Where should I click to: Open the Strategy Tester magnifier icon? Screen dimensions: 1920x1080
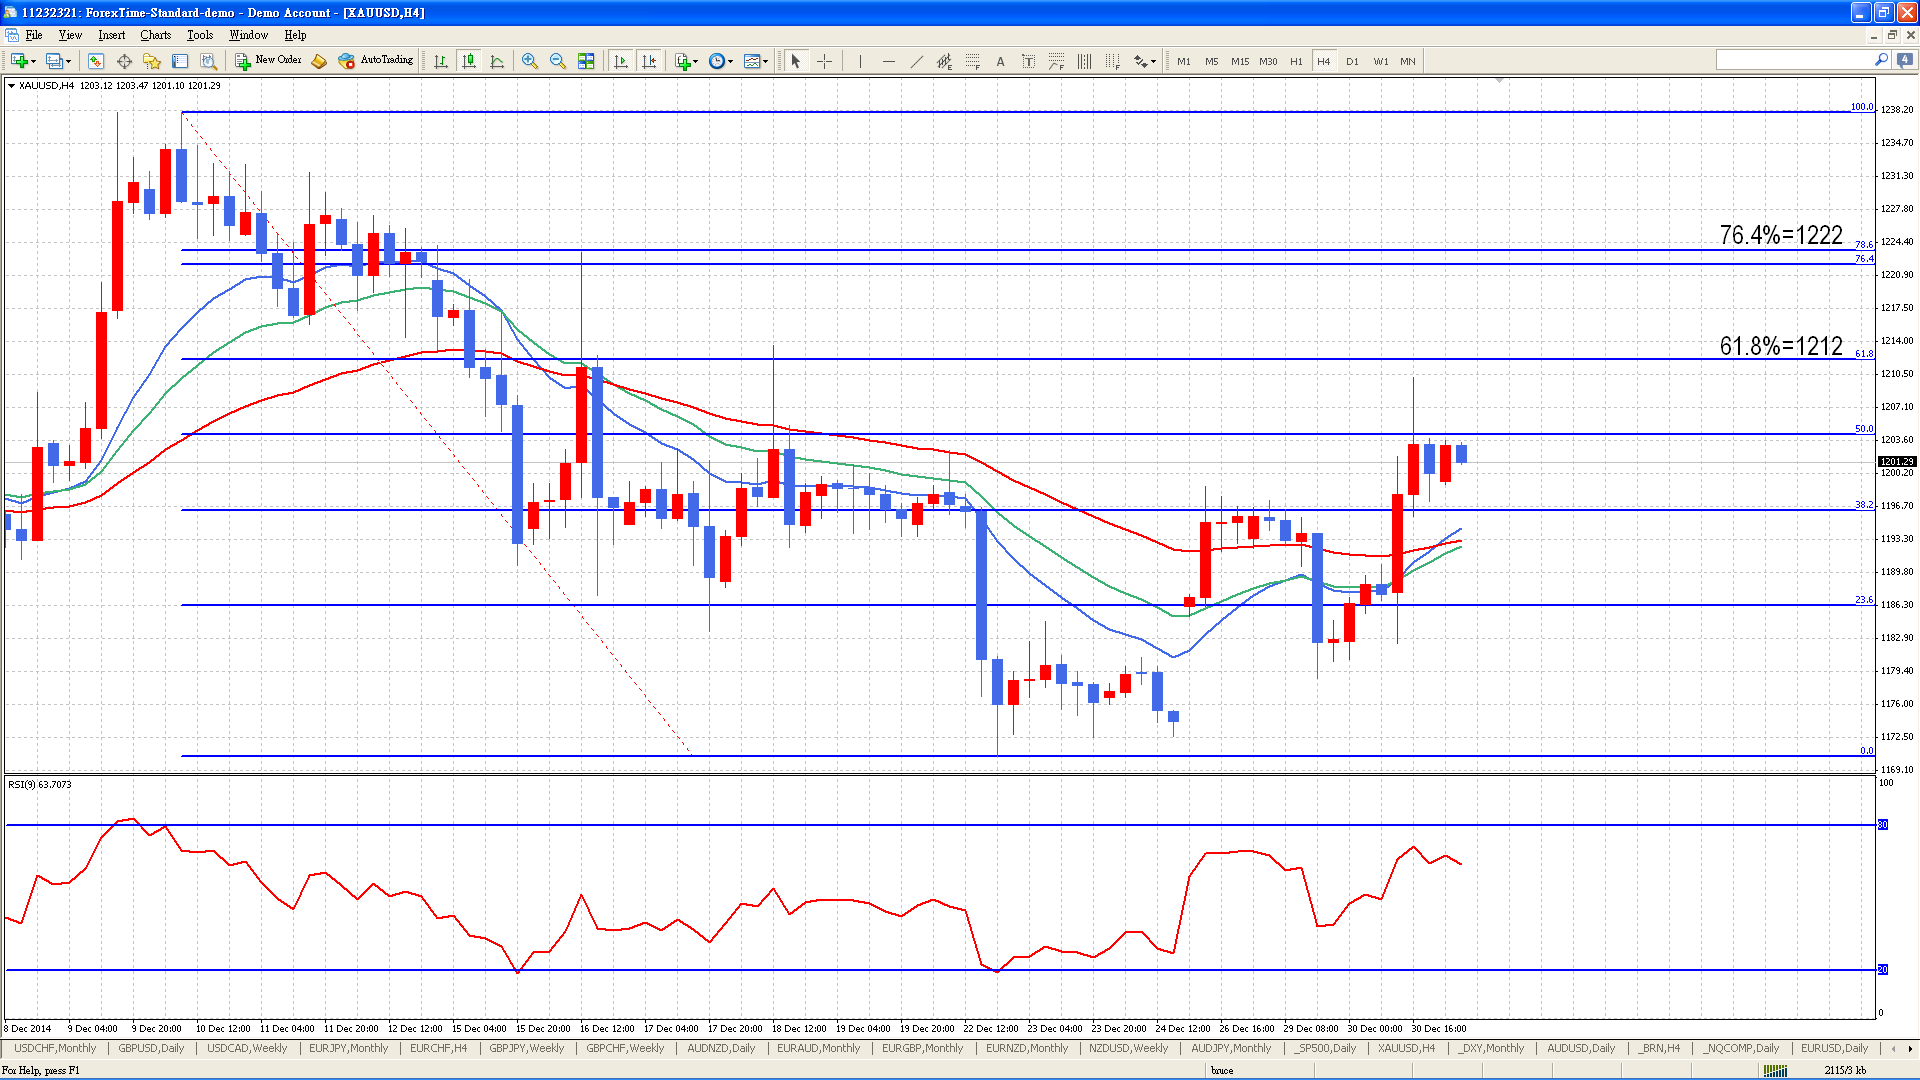(x=208, y=61)
